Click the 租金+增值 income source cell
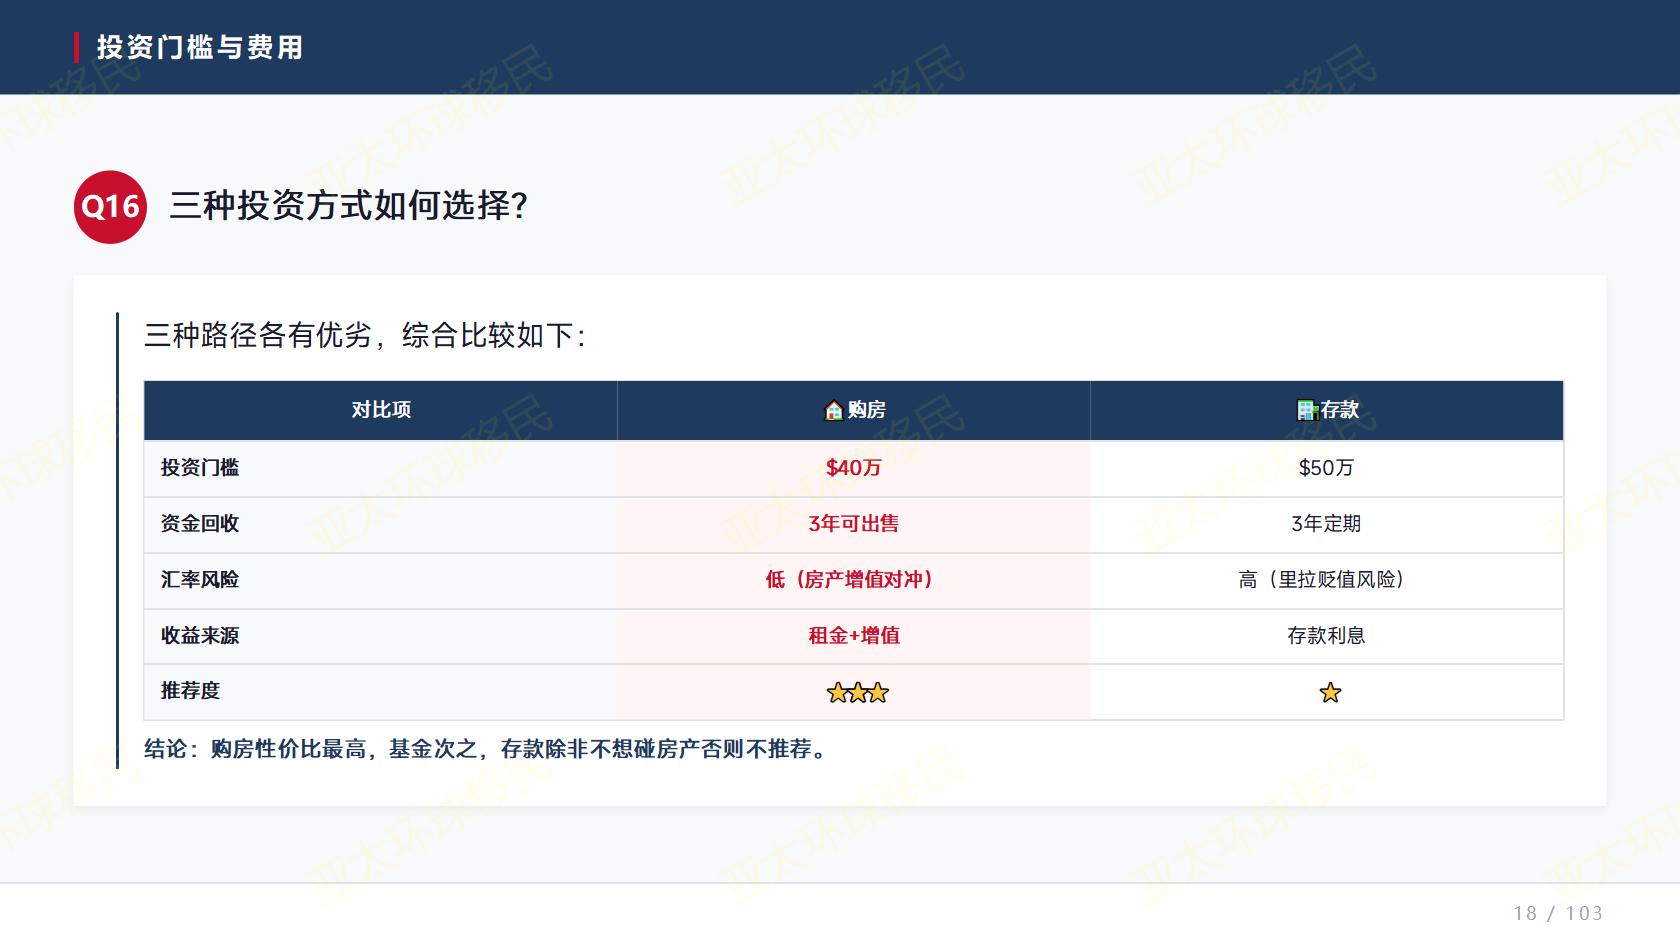The height and width of the screenshot is (945, 1680). pyautogui.click(x=853, y=636)
